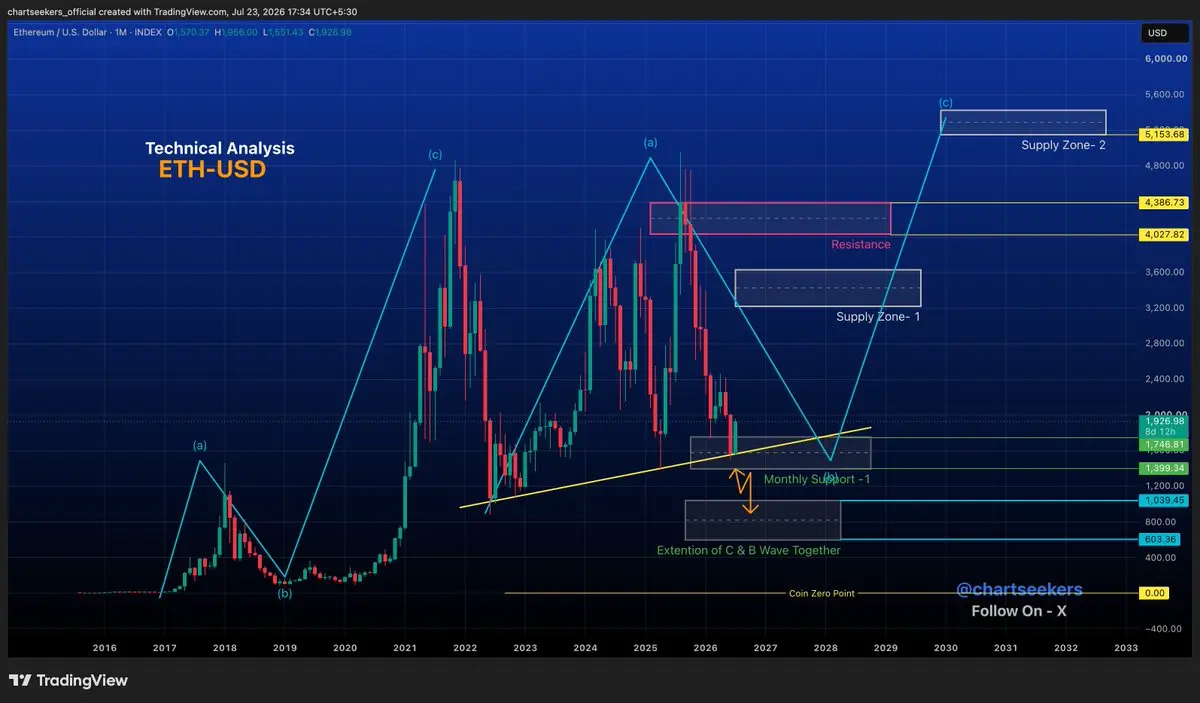Select the Extention of C & B Wave Together text
This screenshot has height=703, width=1200.
coord(748,550)
